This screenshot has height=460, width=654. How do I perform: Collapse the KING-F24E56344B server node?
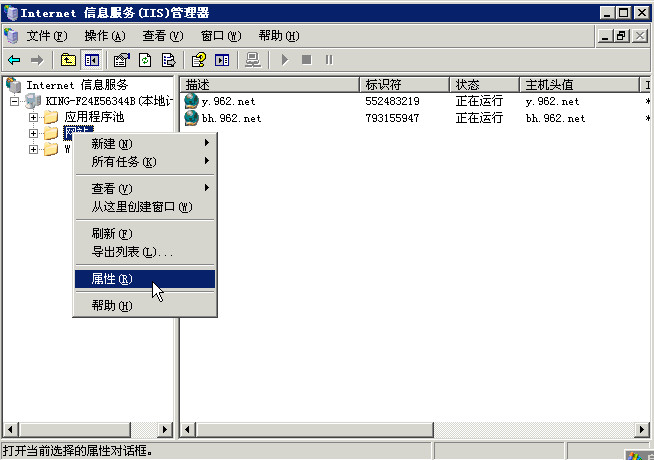tap(15, 101)
